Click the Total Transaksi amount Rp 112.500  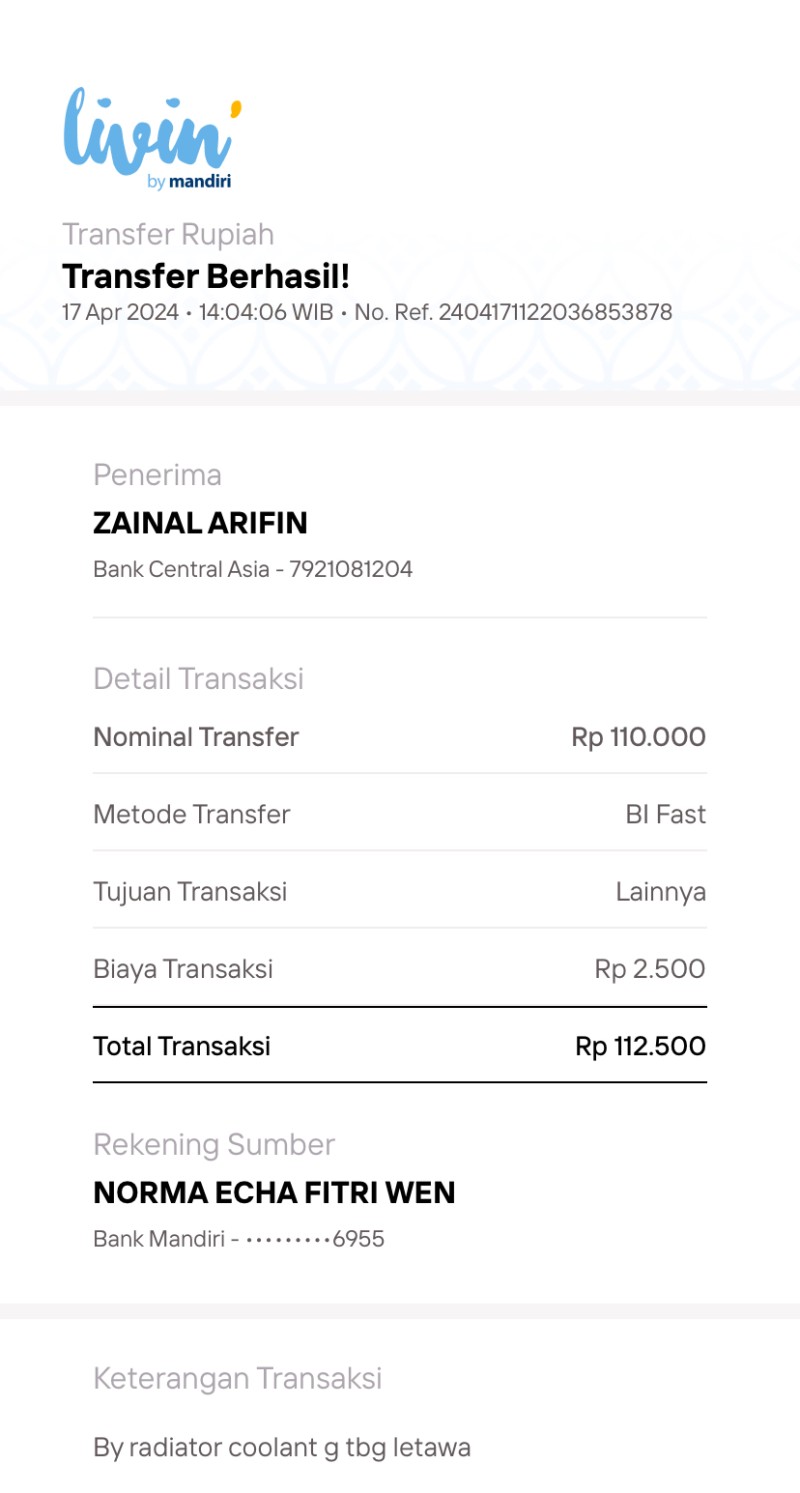click(641, 1047)
